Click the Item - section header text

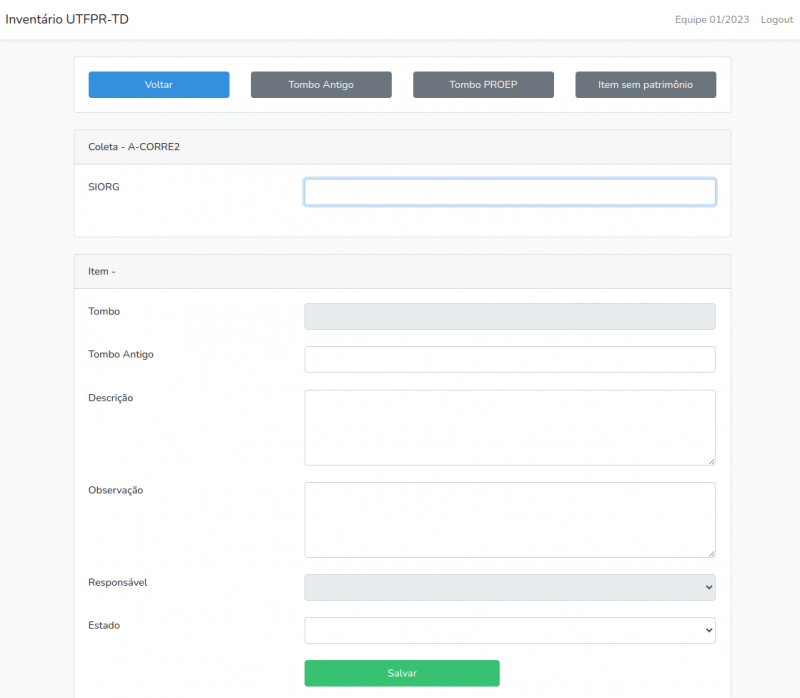[102, 271]
